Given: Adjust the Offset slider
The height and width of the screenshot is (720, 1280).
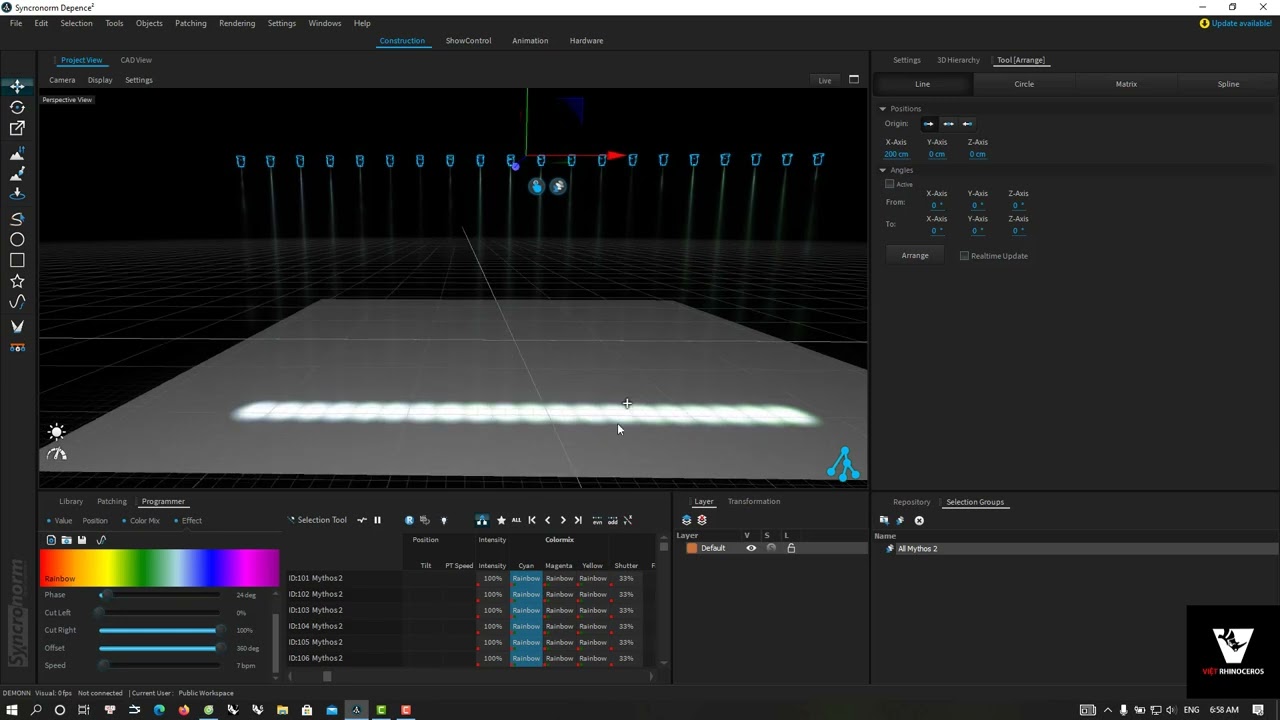Looking at the screenshot, I should pos(159,648).
